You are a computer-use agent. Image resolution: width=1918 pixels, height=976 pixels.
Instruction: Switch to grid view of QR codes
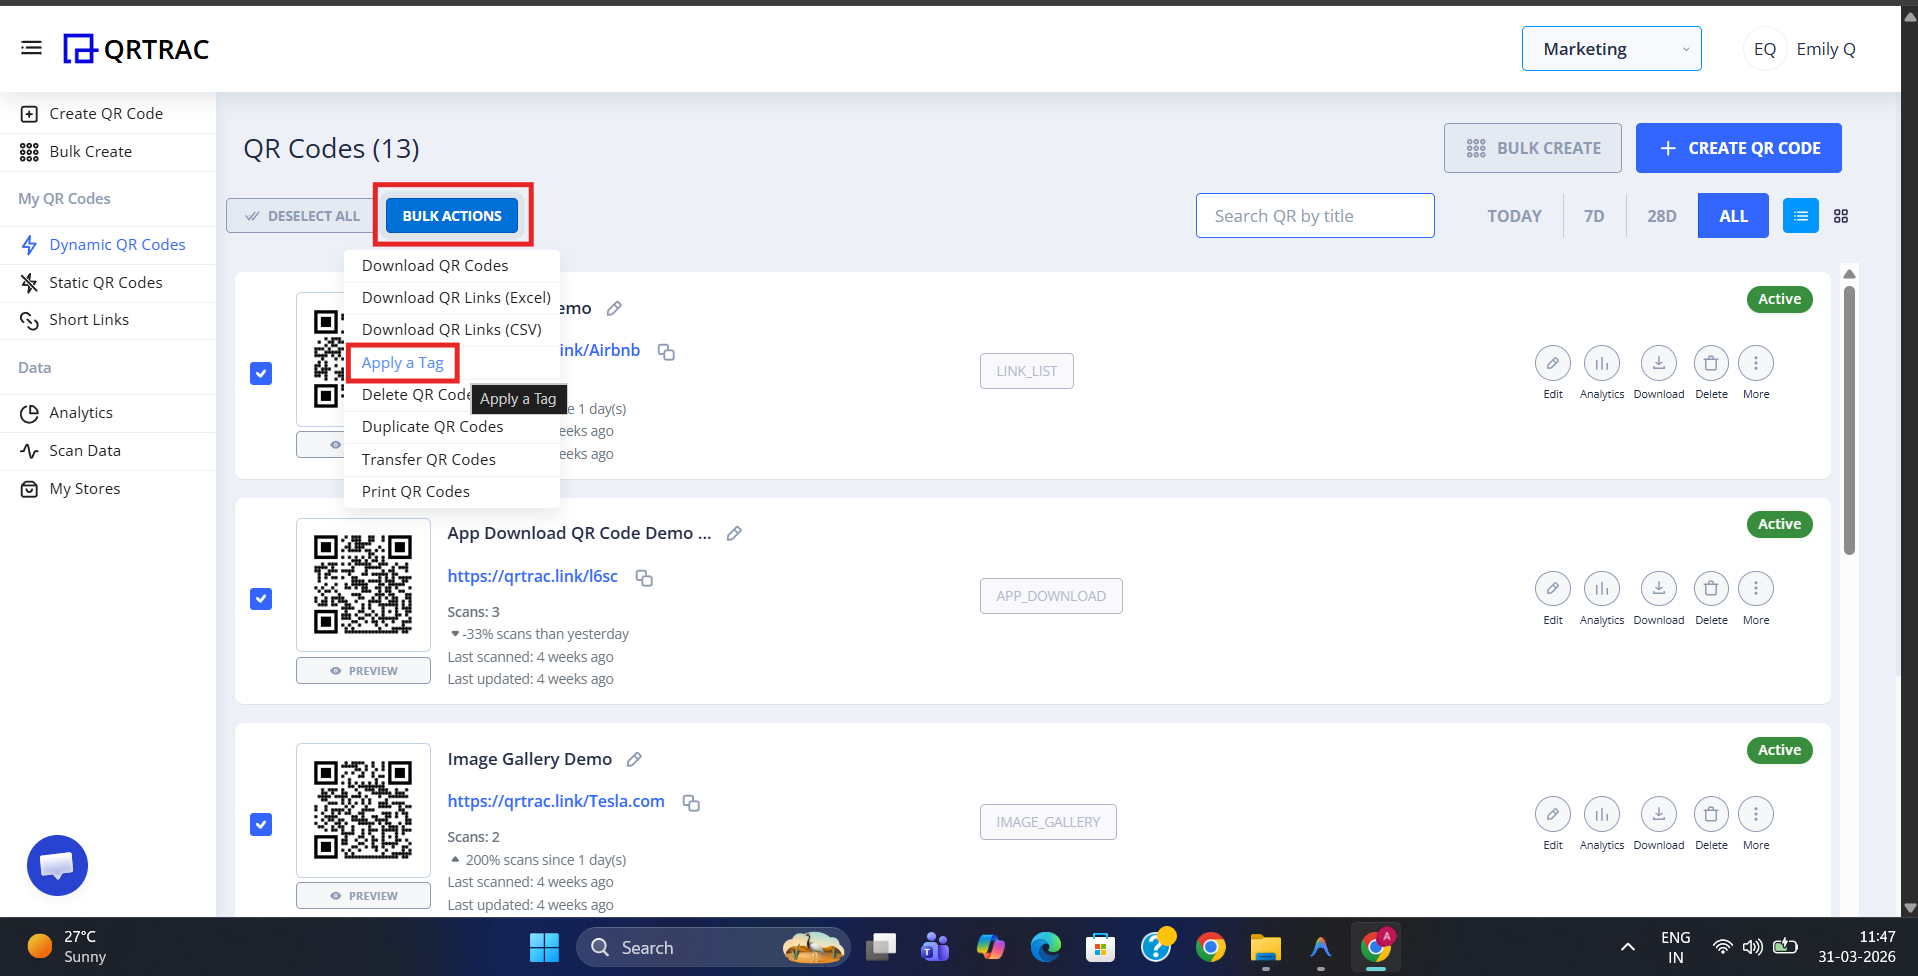(1841, 215)
